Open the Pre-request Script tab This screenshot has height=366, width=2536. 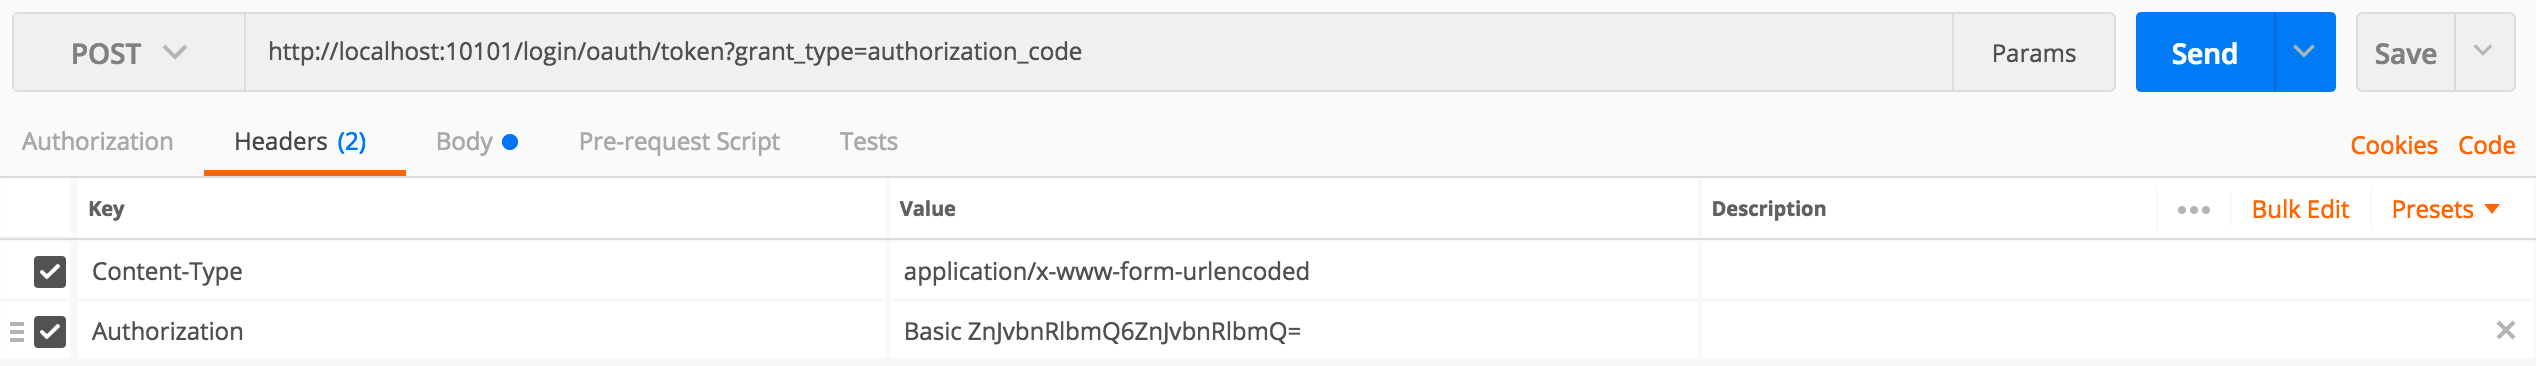point(679,142)
